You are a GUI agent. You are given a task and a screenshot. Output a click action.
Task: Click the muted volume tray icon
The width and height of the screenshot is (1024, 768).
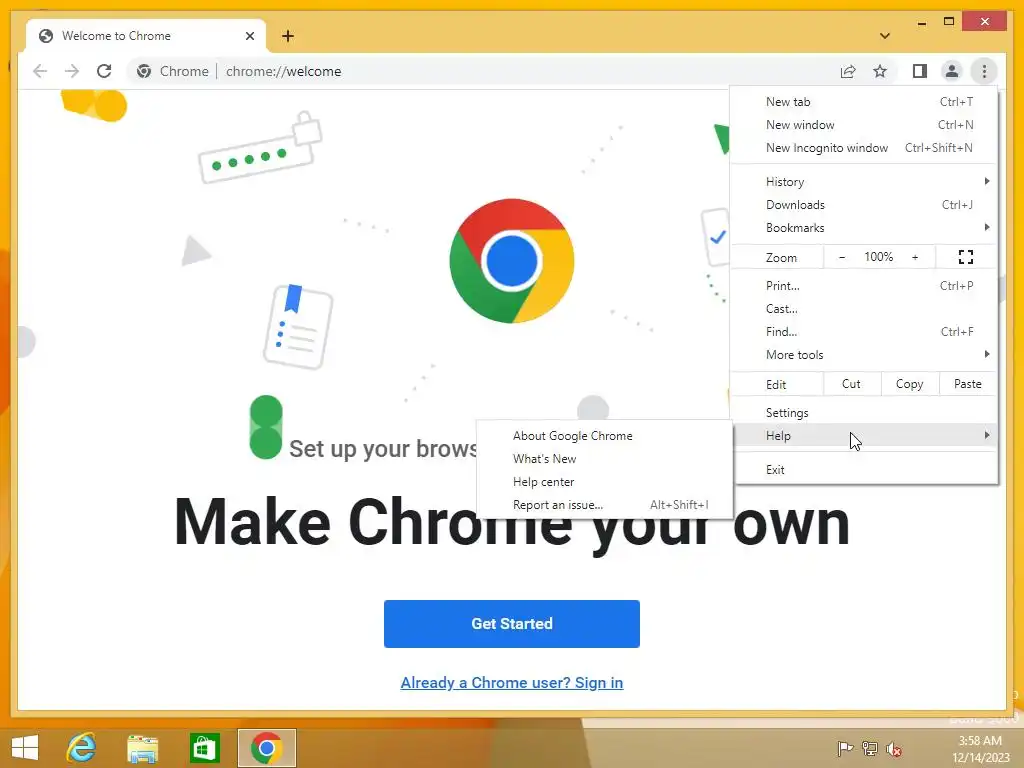point(894,748)
